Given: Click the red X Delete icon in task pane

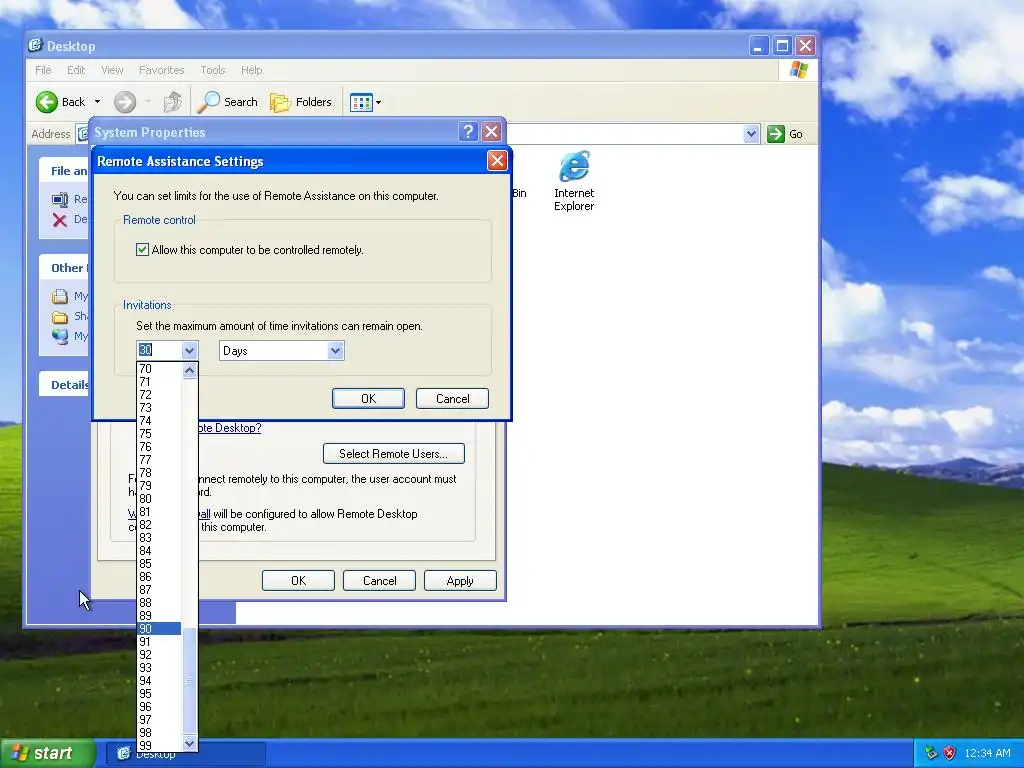Looking at the screenshot, I should point(60,219).
